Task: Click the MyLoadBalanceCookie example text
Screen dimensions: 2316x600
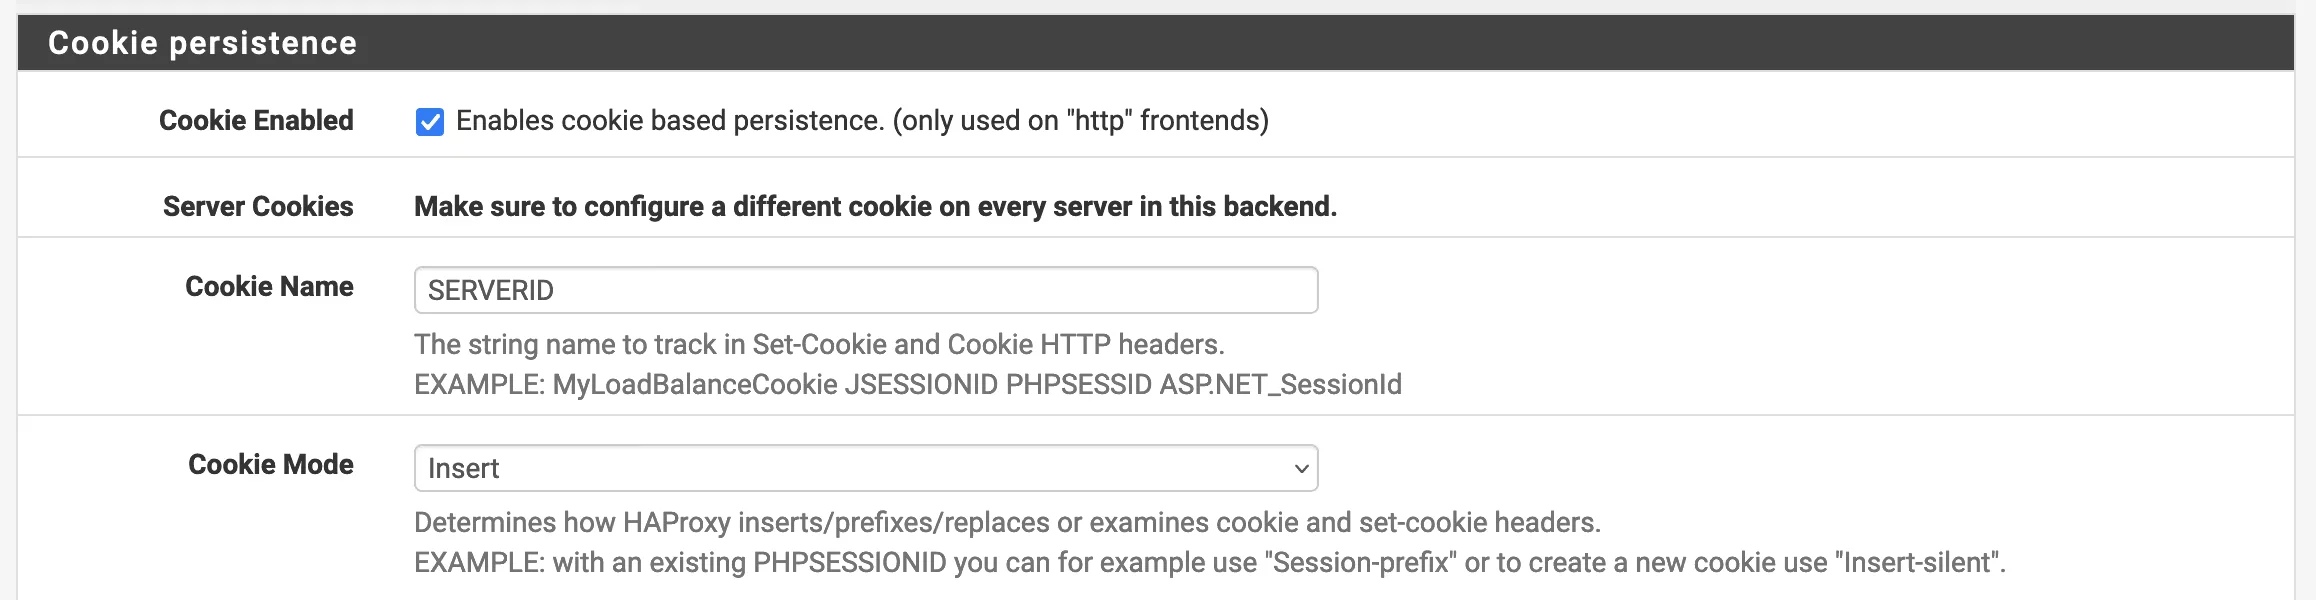Action: click(908, 384)
